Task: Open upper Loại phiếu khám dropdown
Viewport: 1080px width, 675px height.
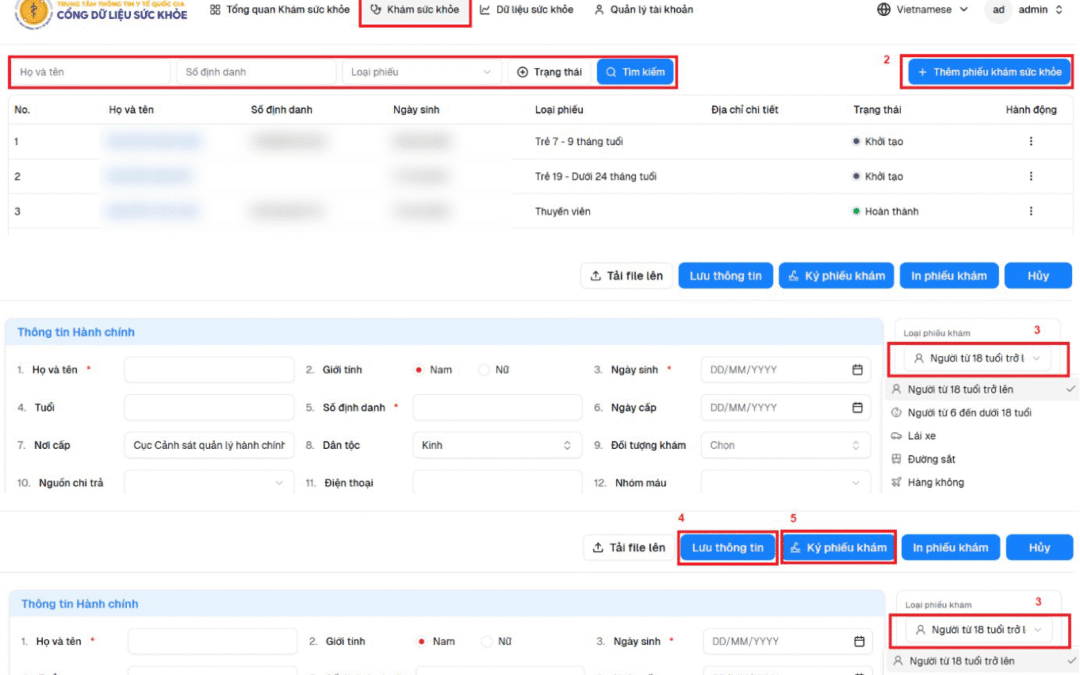Action: coord(977,358)
